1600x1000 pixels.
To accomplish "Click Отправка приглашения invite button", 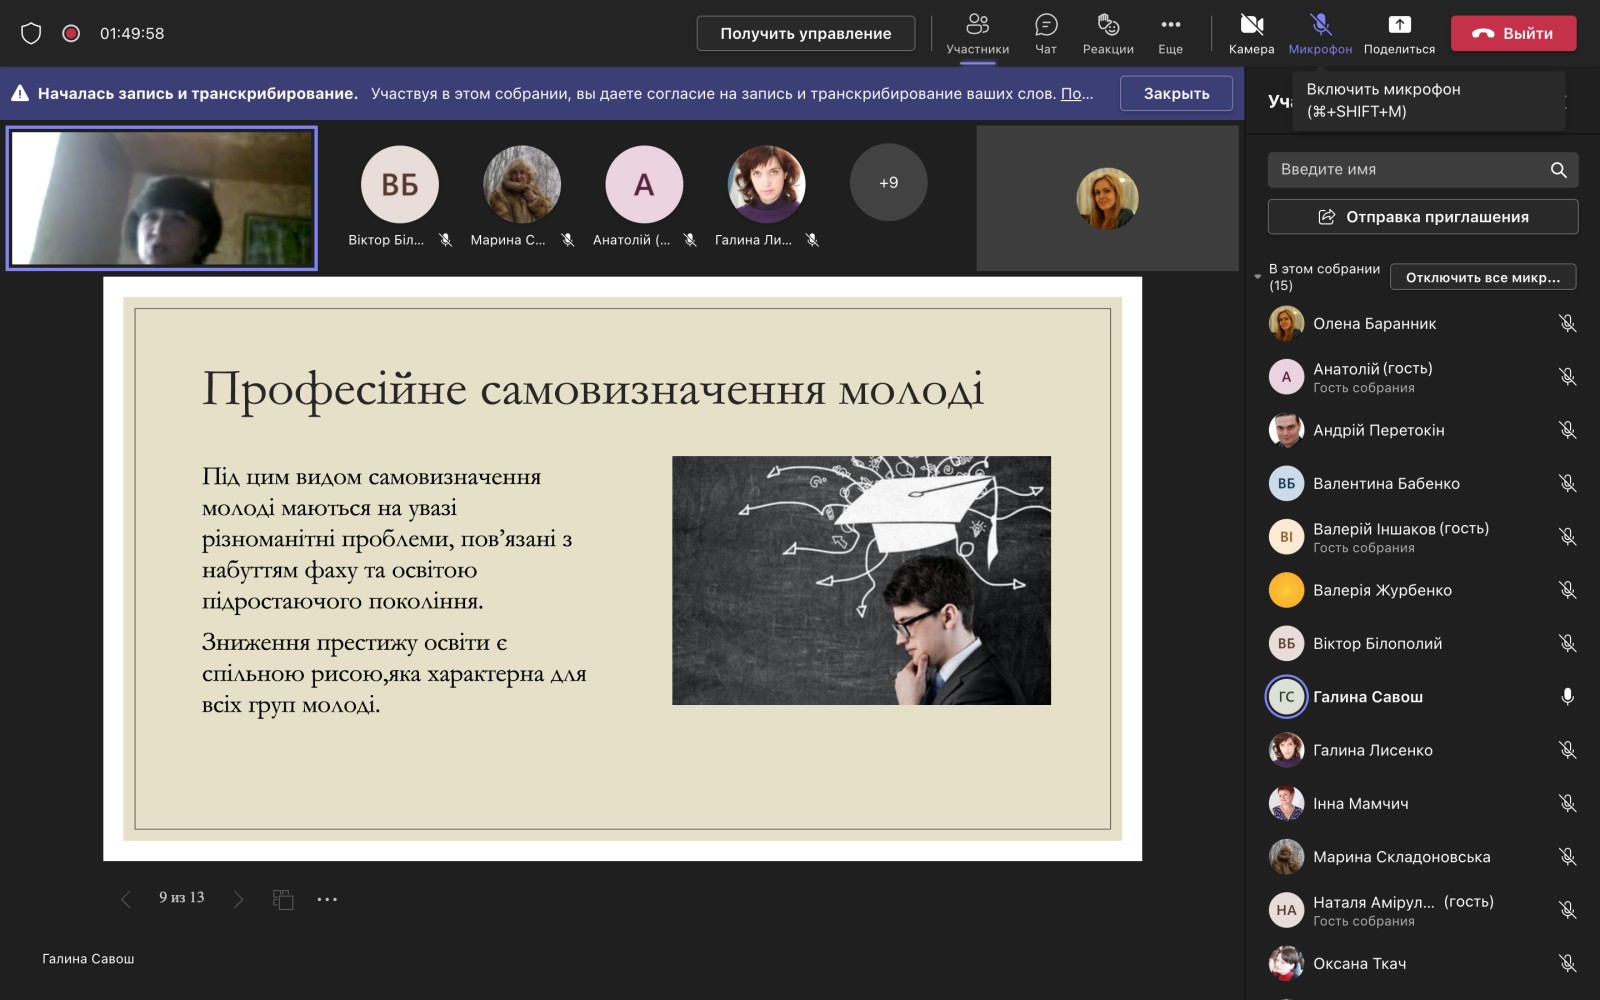I will [1422, 217].
